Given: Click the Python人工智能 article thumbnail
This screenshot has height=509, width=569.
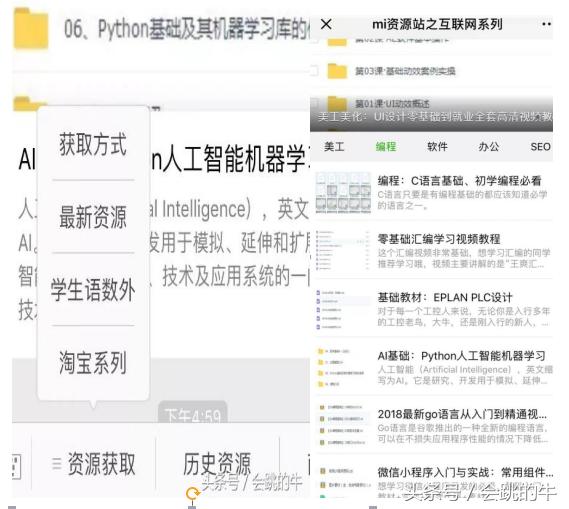Looking at the screenshot, I should (343, 368).
